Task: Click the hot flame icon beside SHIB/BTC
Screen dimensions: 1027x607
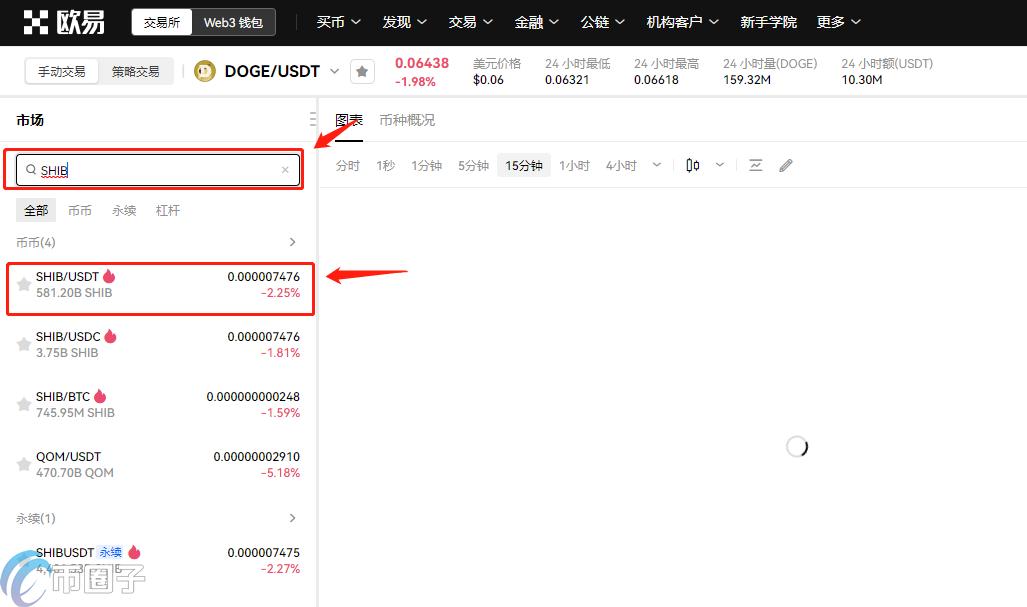Action: click(100, 396)
